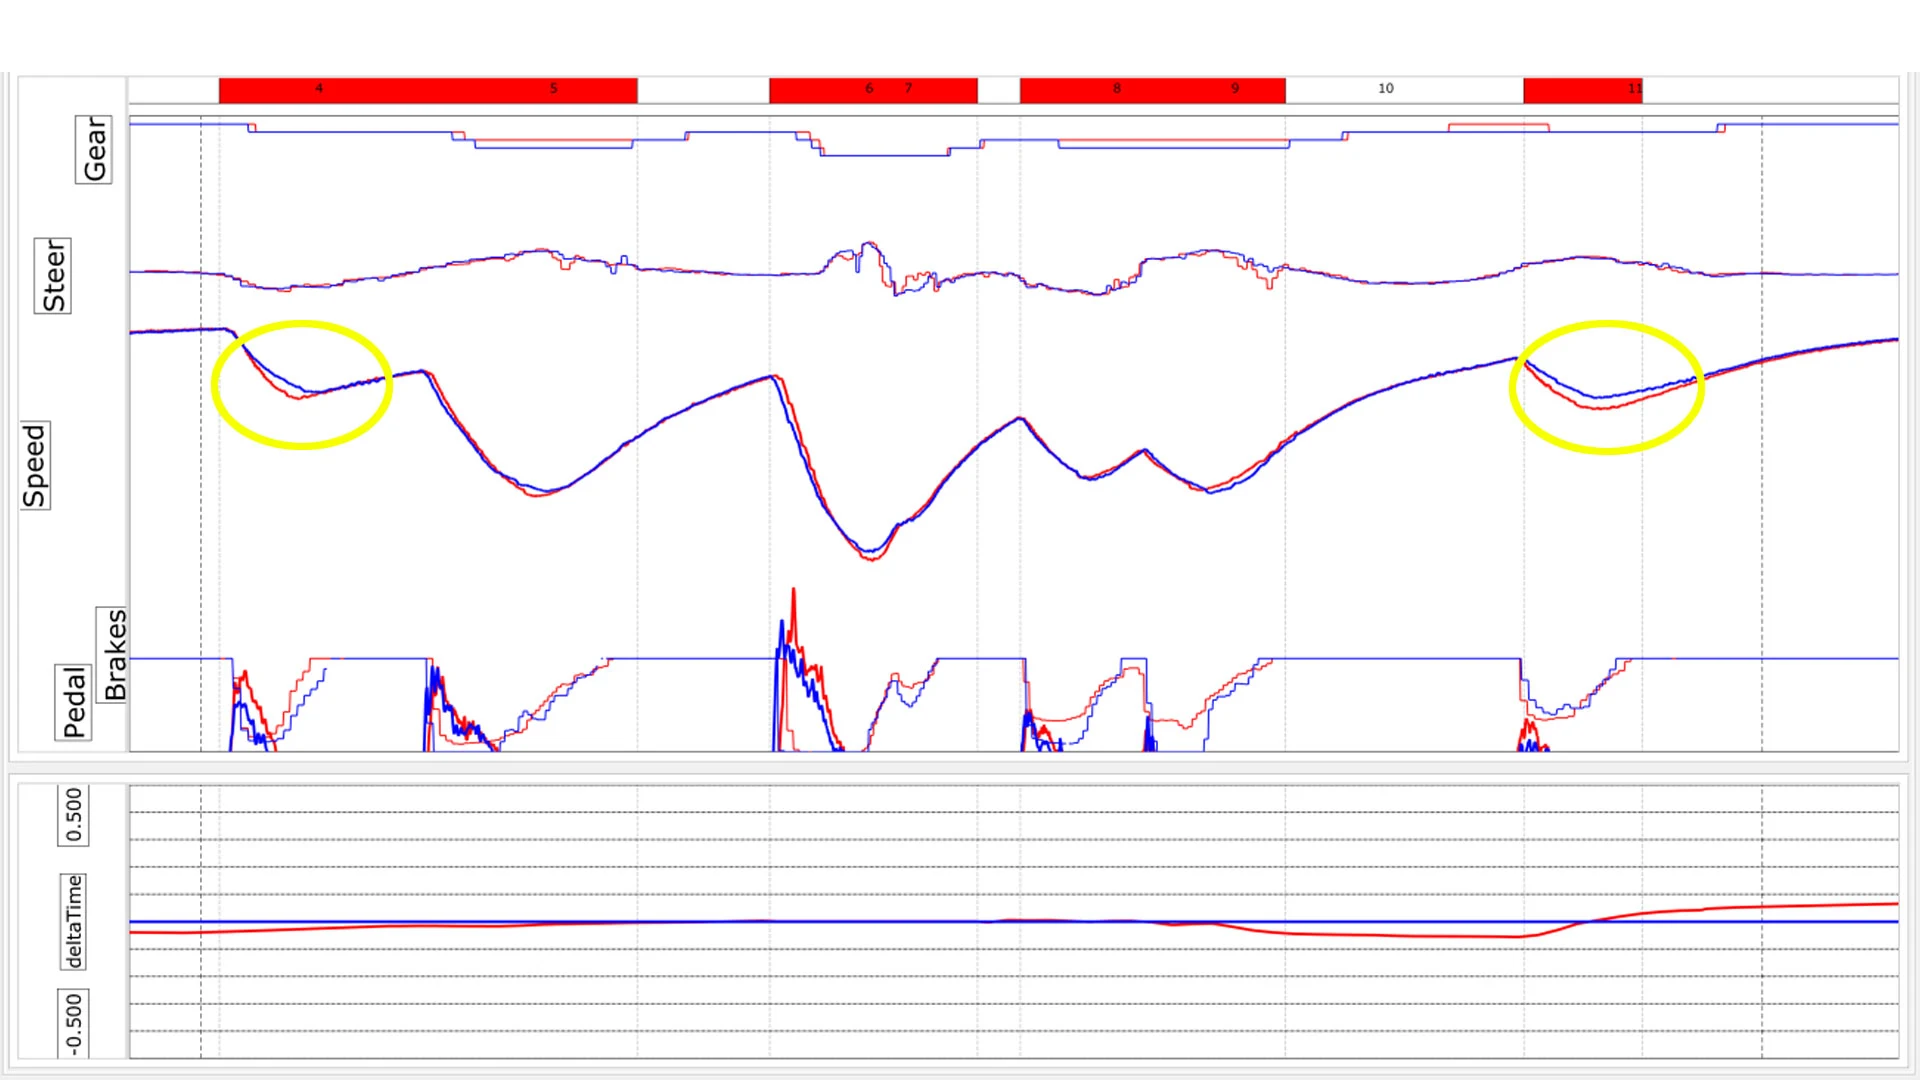Click the Speed channel label
The image size is (1920, 1080).
(35, 465)
